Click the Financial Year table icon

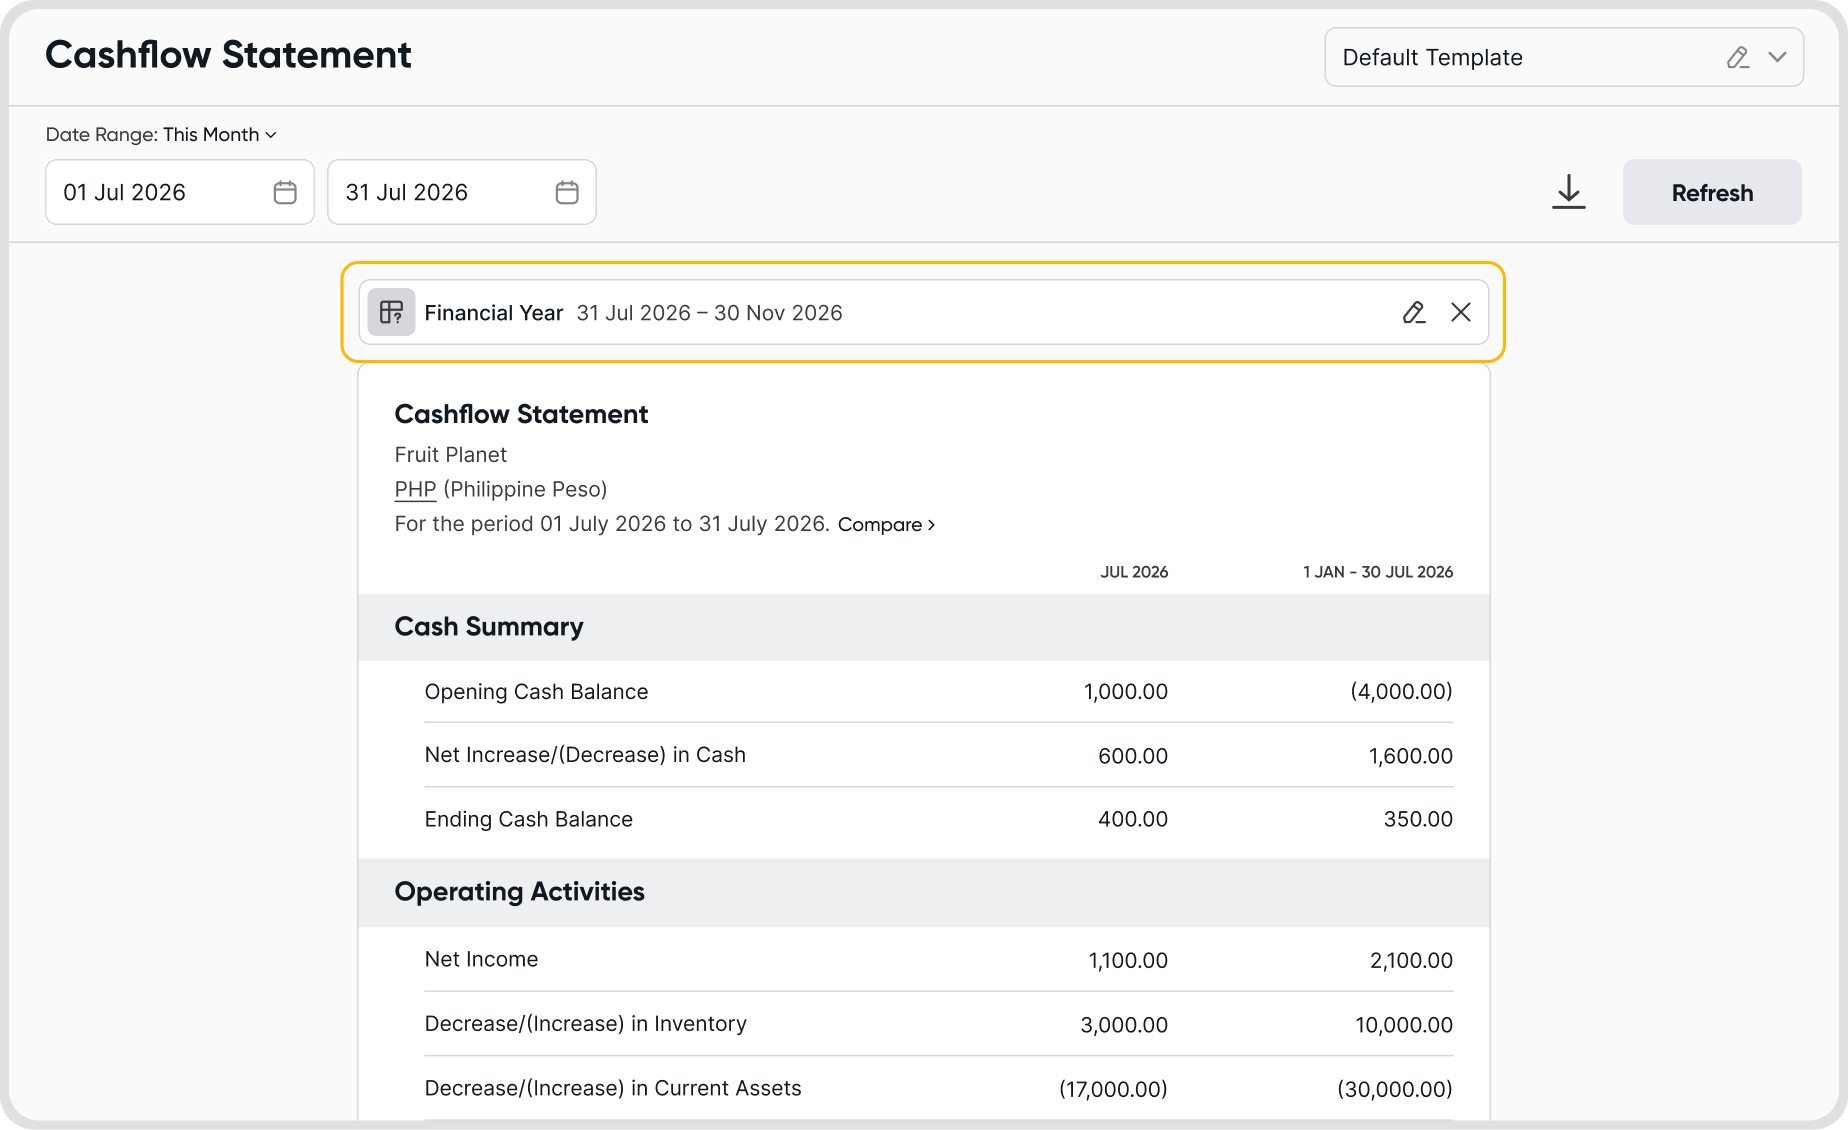[391, 313]
